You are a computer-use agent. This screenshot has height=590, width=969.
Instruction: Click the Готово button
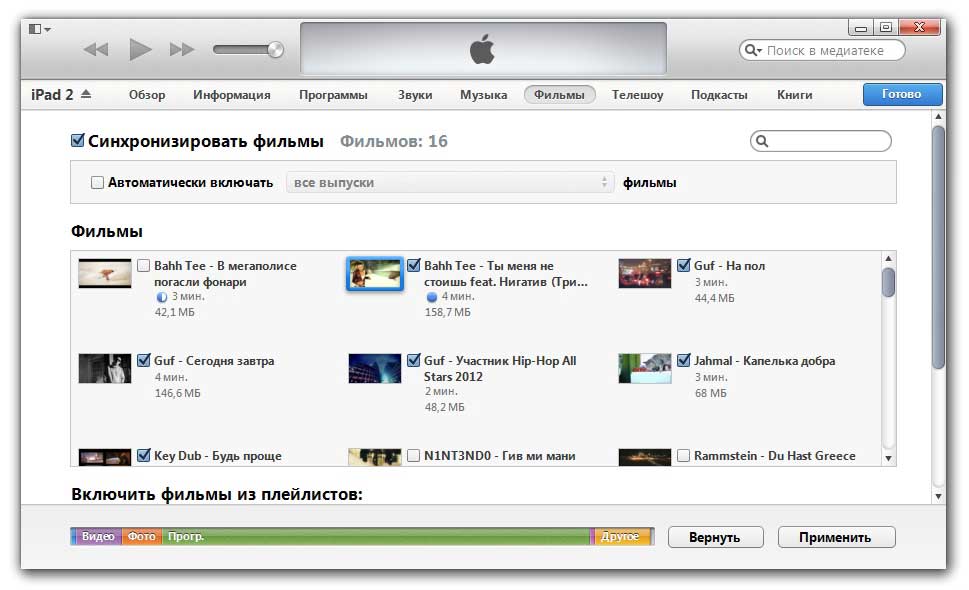tap(902, 94)
